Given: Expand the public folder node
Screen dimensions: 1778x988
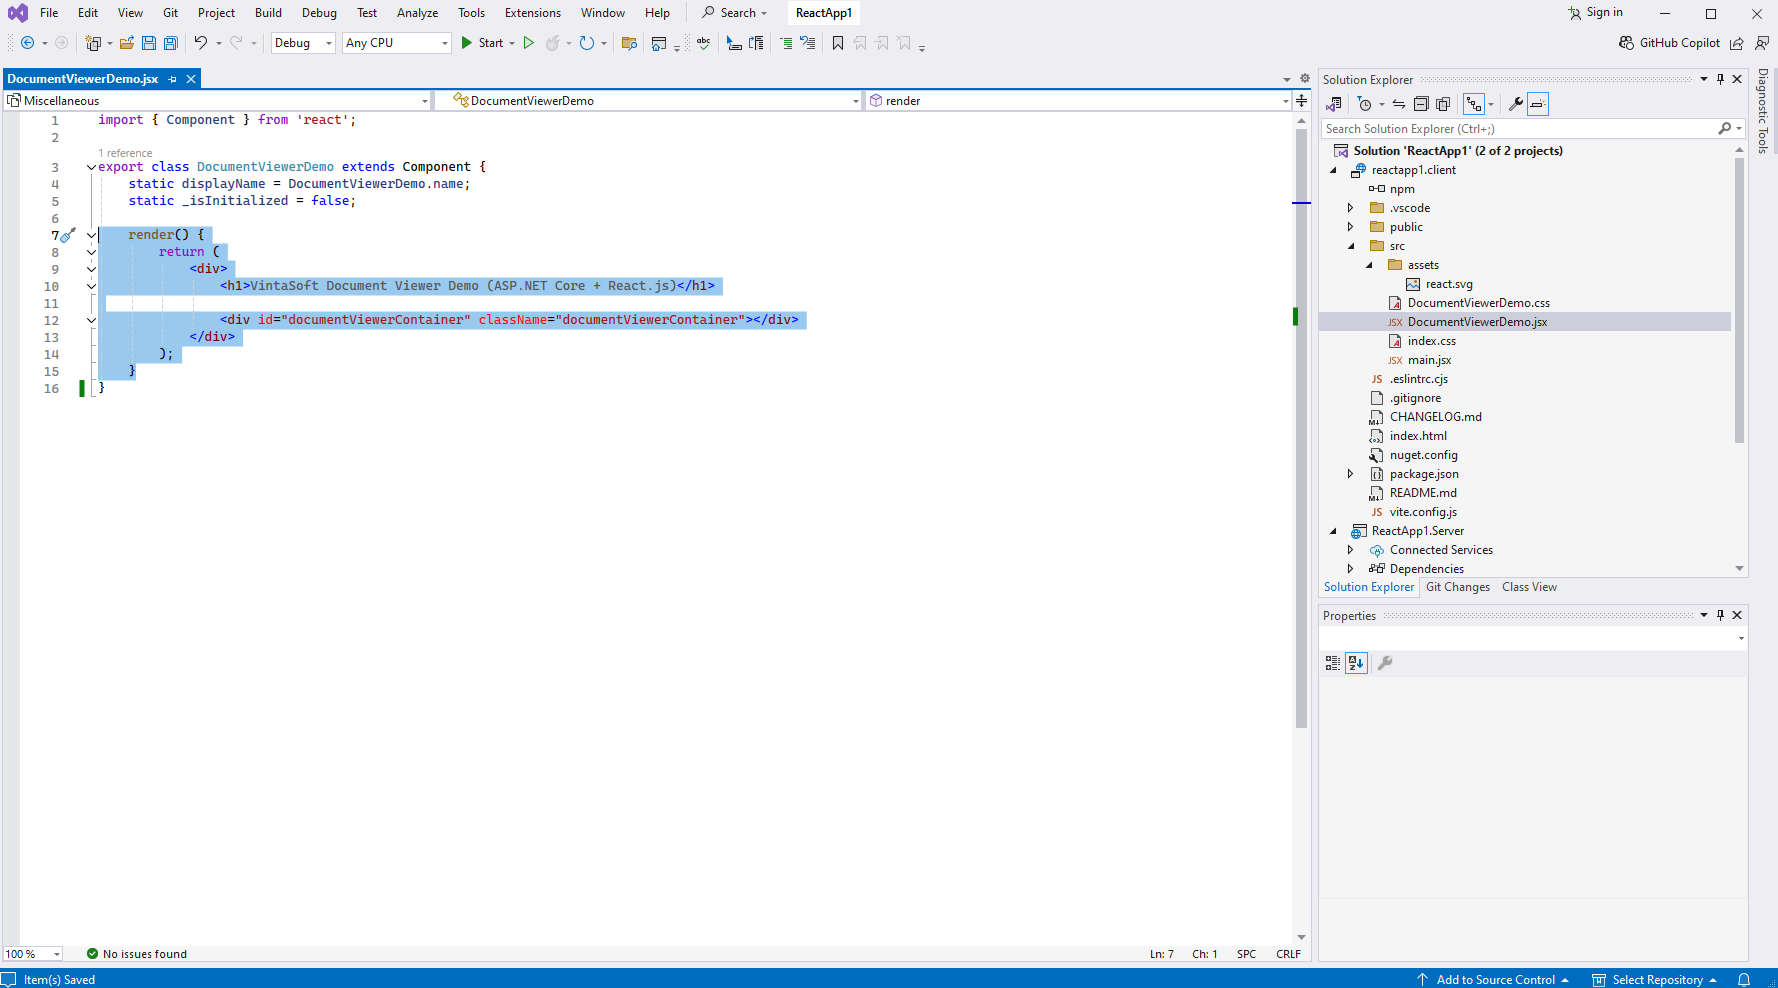Looking at the screenshot, I should tap(1351, 227).
